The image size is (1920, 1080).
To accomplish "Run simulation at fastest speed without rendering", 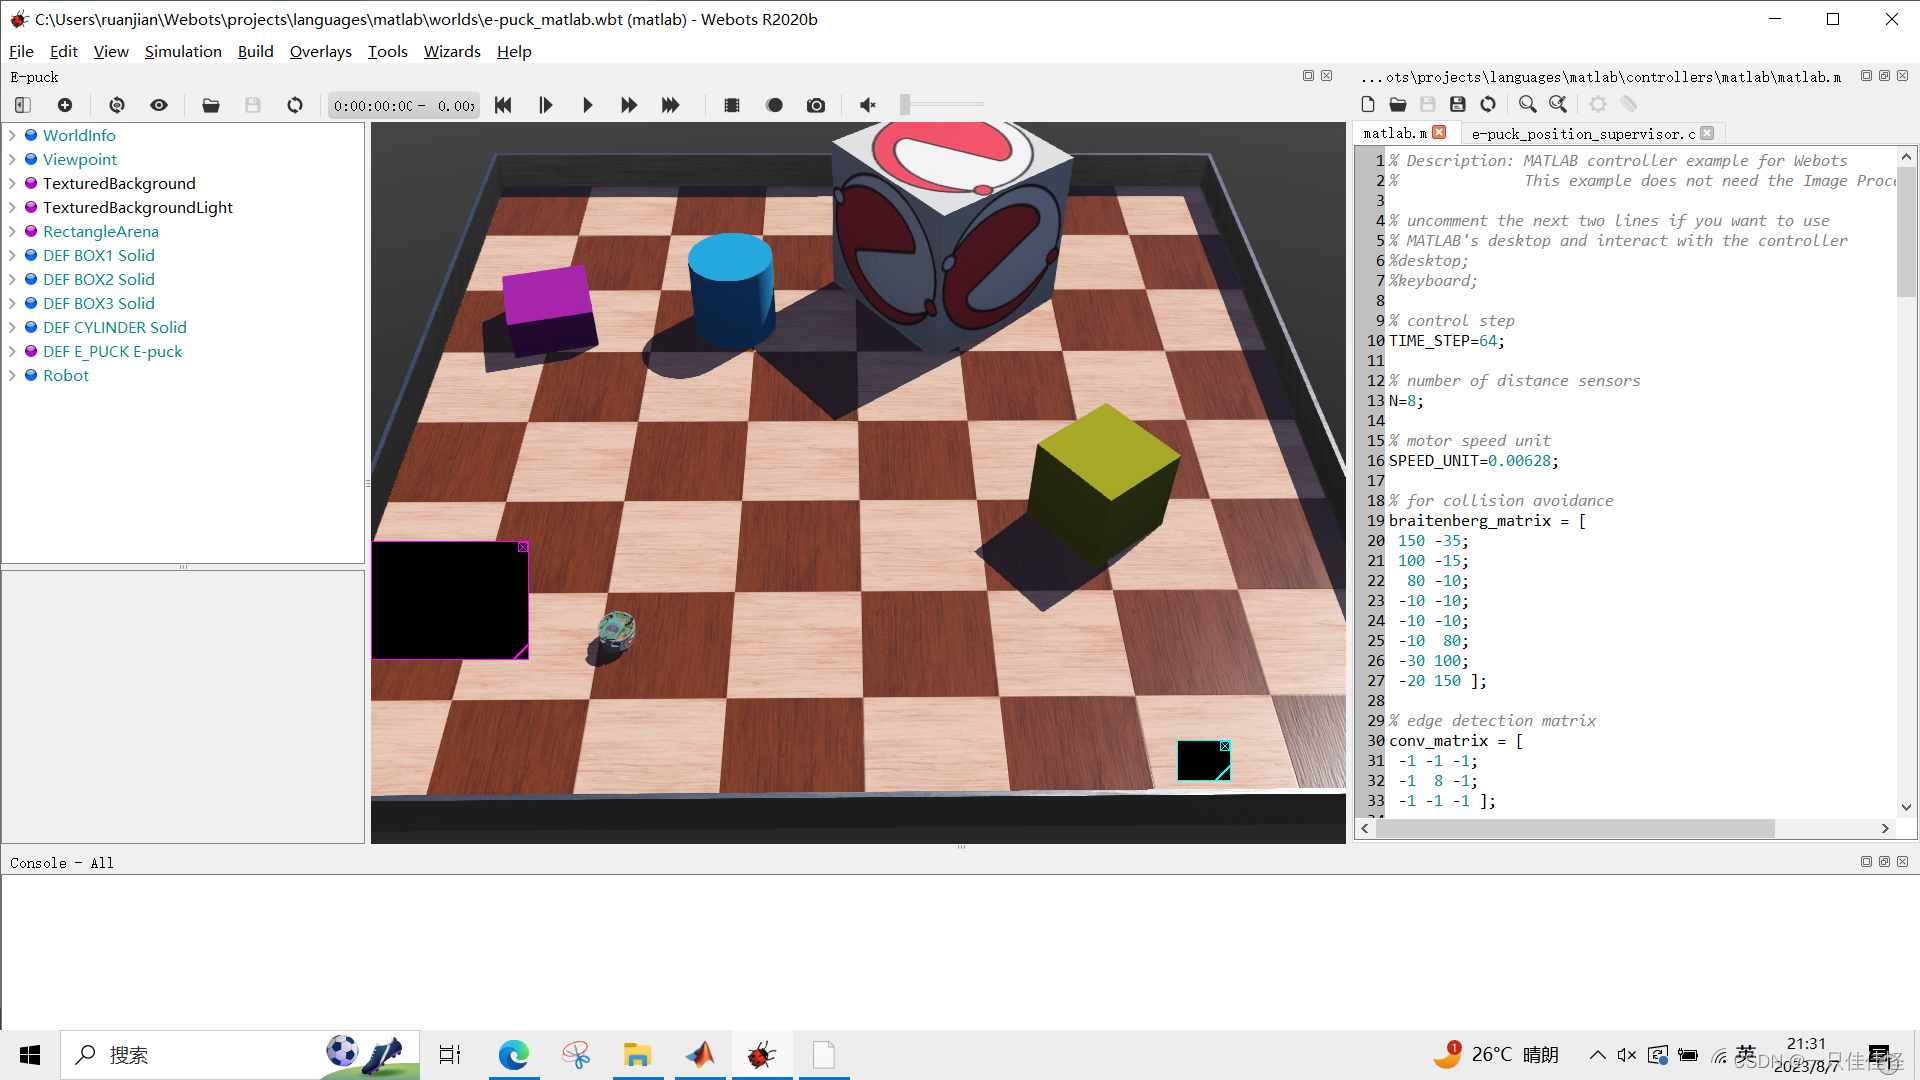I will (671, 105).
